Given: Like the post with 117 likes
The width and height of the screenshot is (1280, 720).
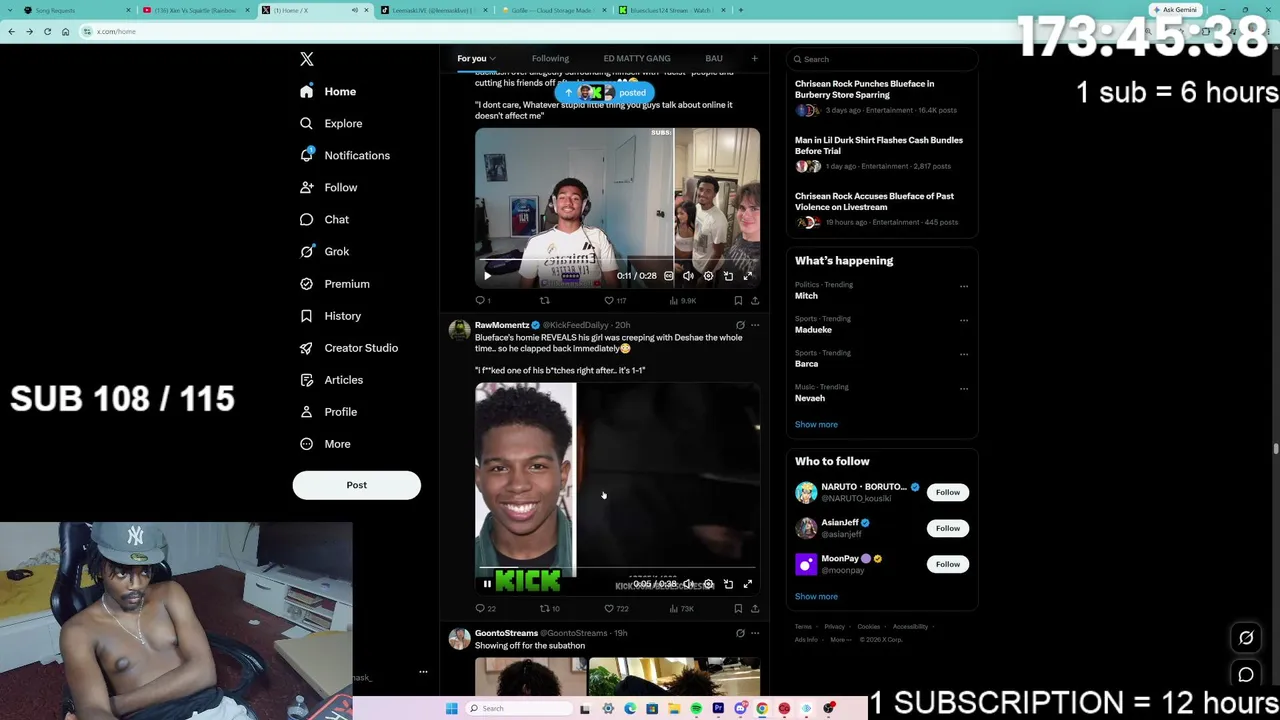Looking at the screenshot, I should pos(615,300).
